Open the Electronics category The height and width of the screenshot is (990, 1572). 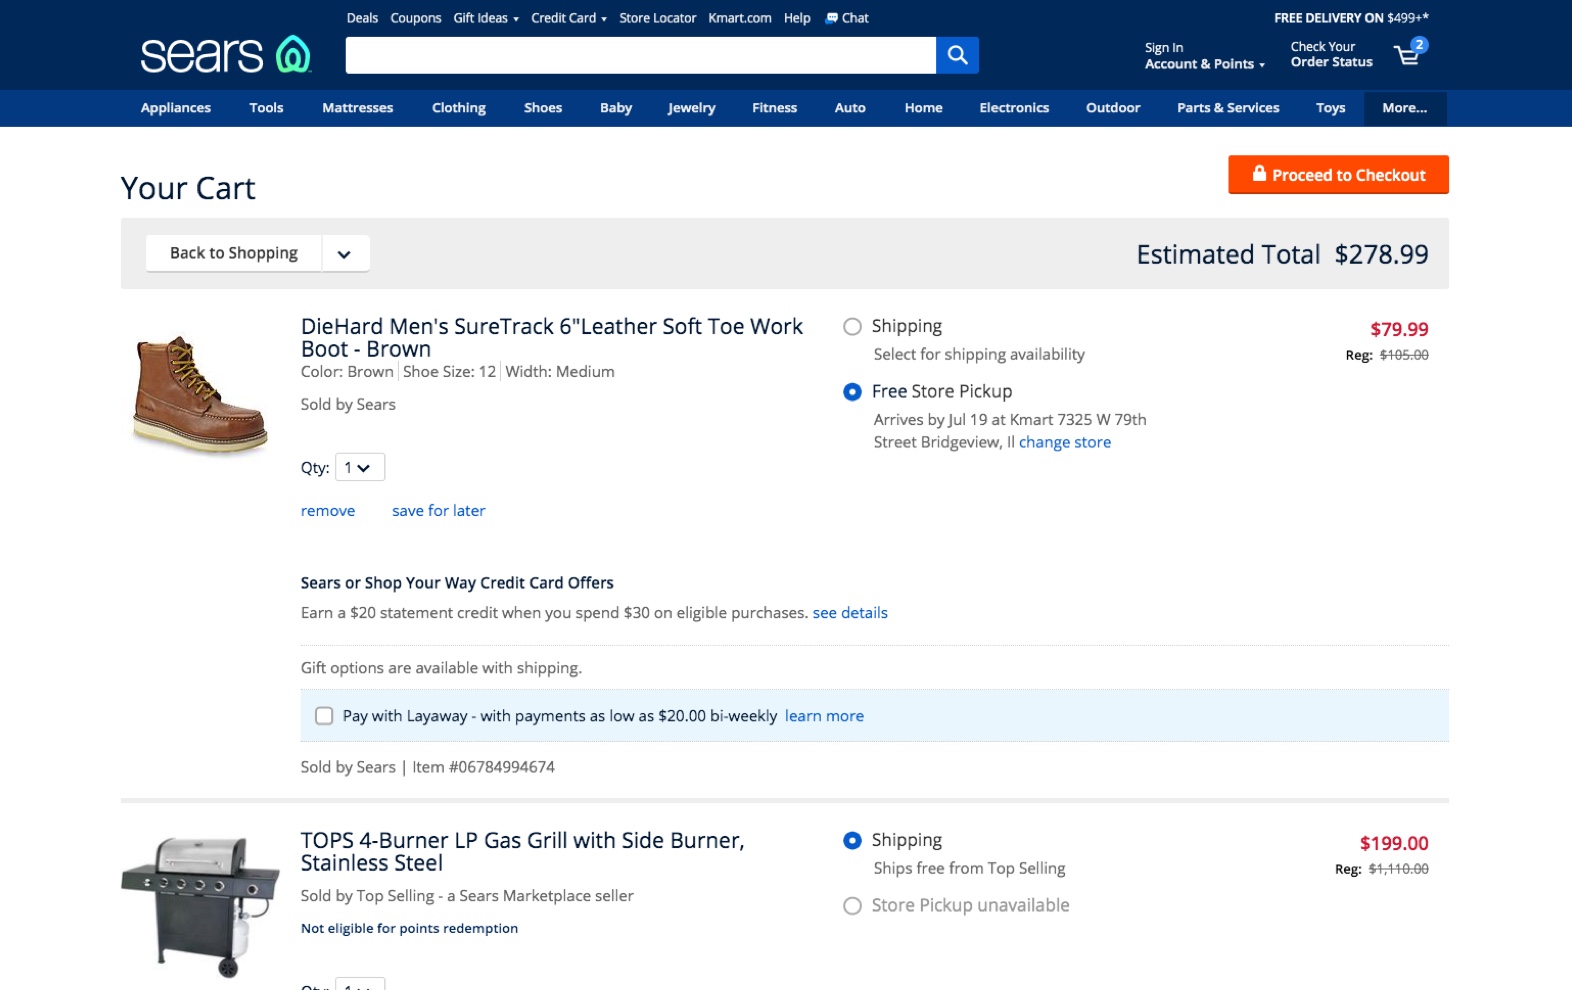point(1014,108)
